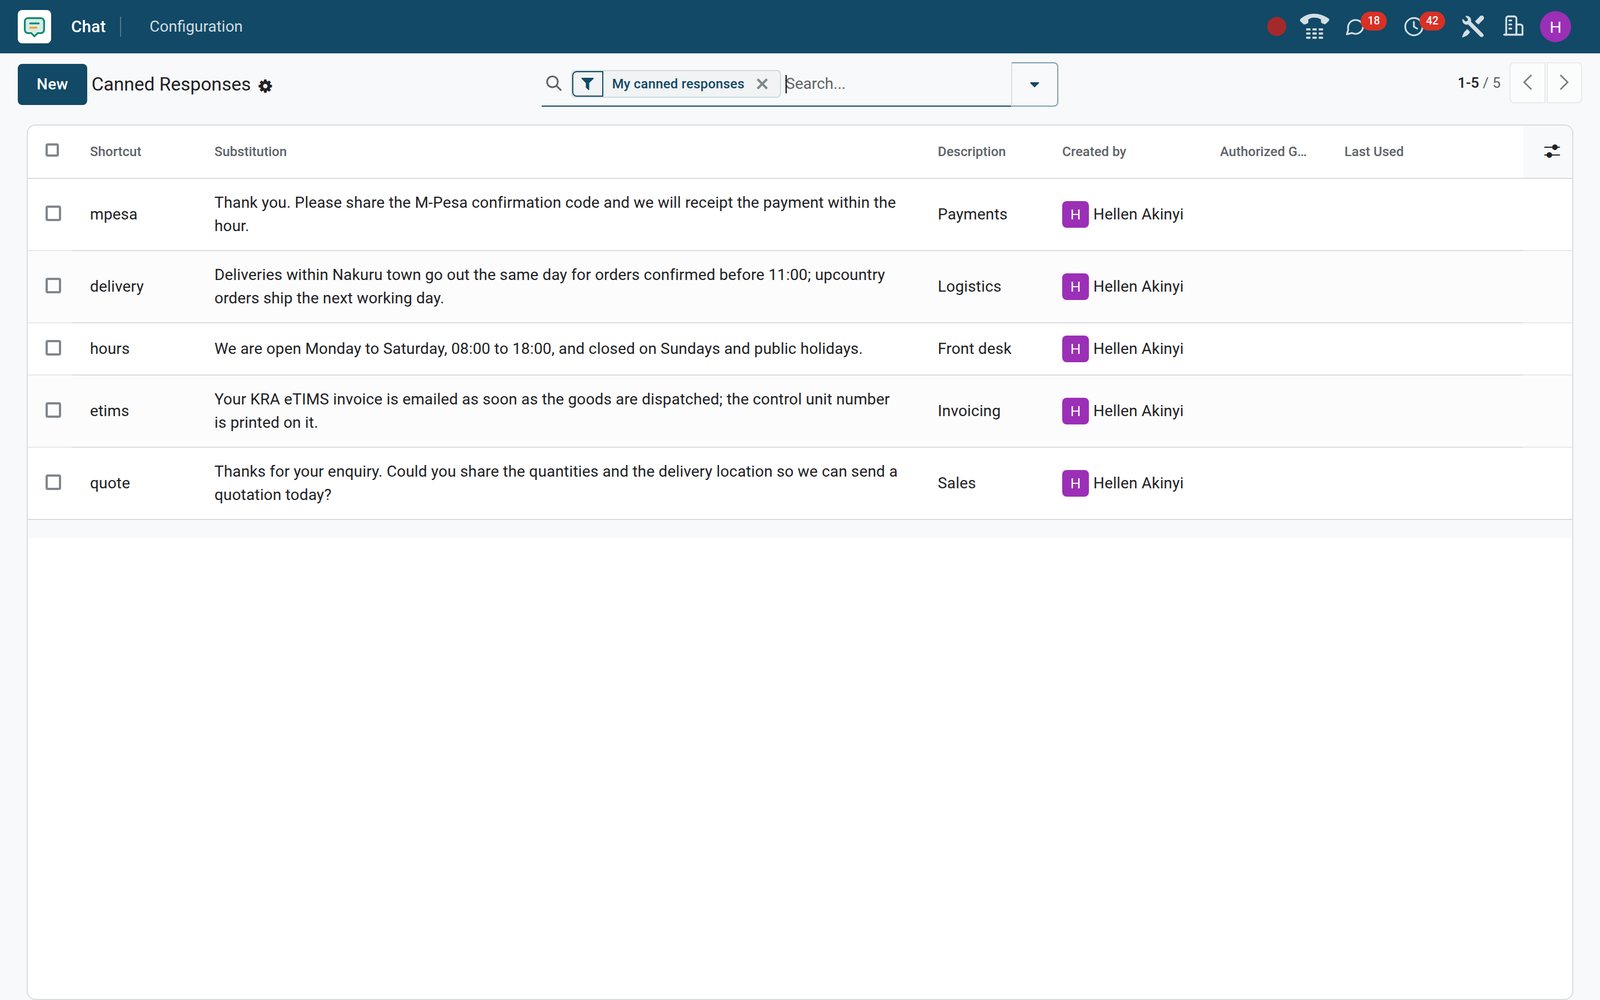The height and width of the screenshot is (1000, 1600).
Task: Click the quotation enquiry substitution text
Action: coord(556,483)
